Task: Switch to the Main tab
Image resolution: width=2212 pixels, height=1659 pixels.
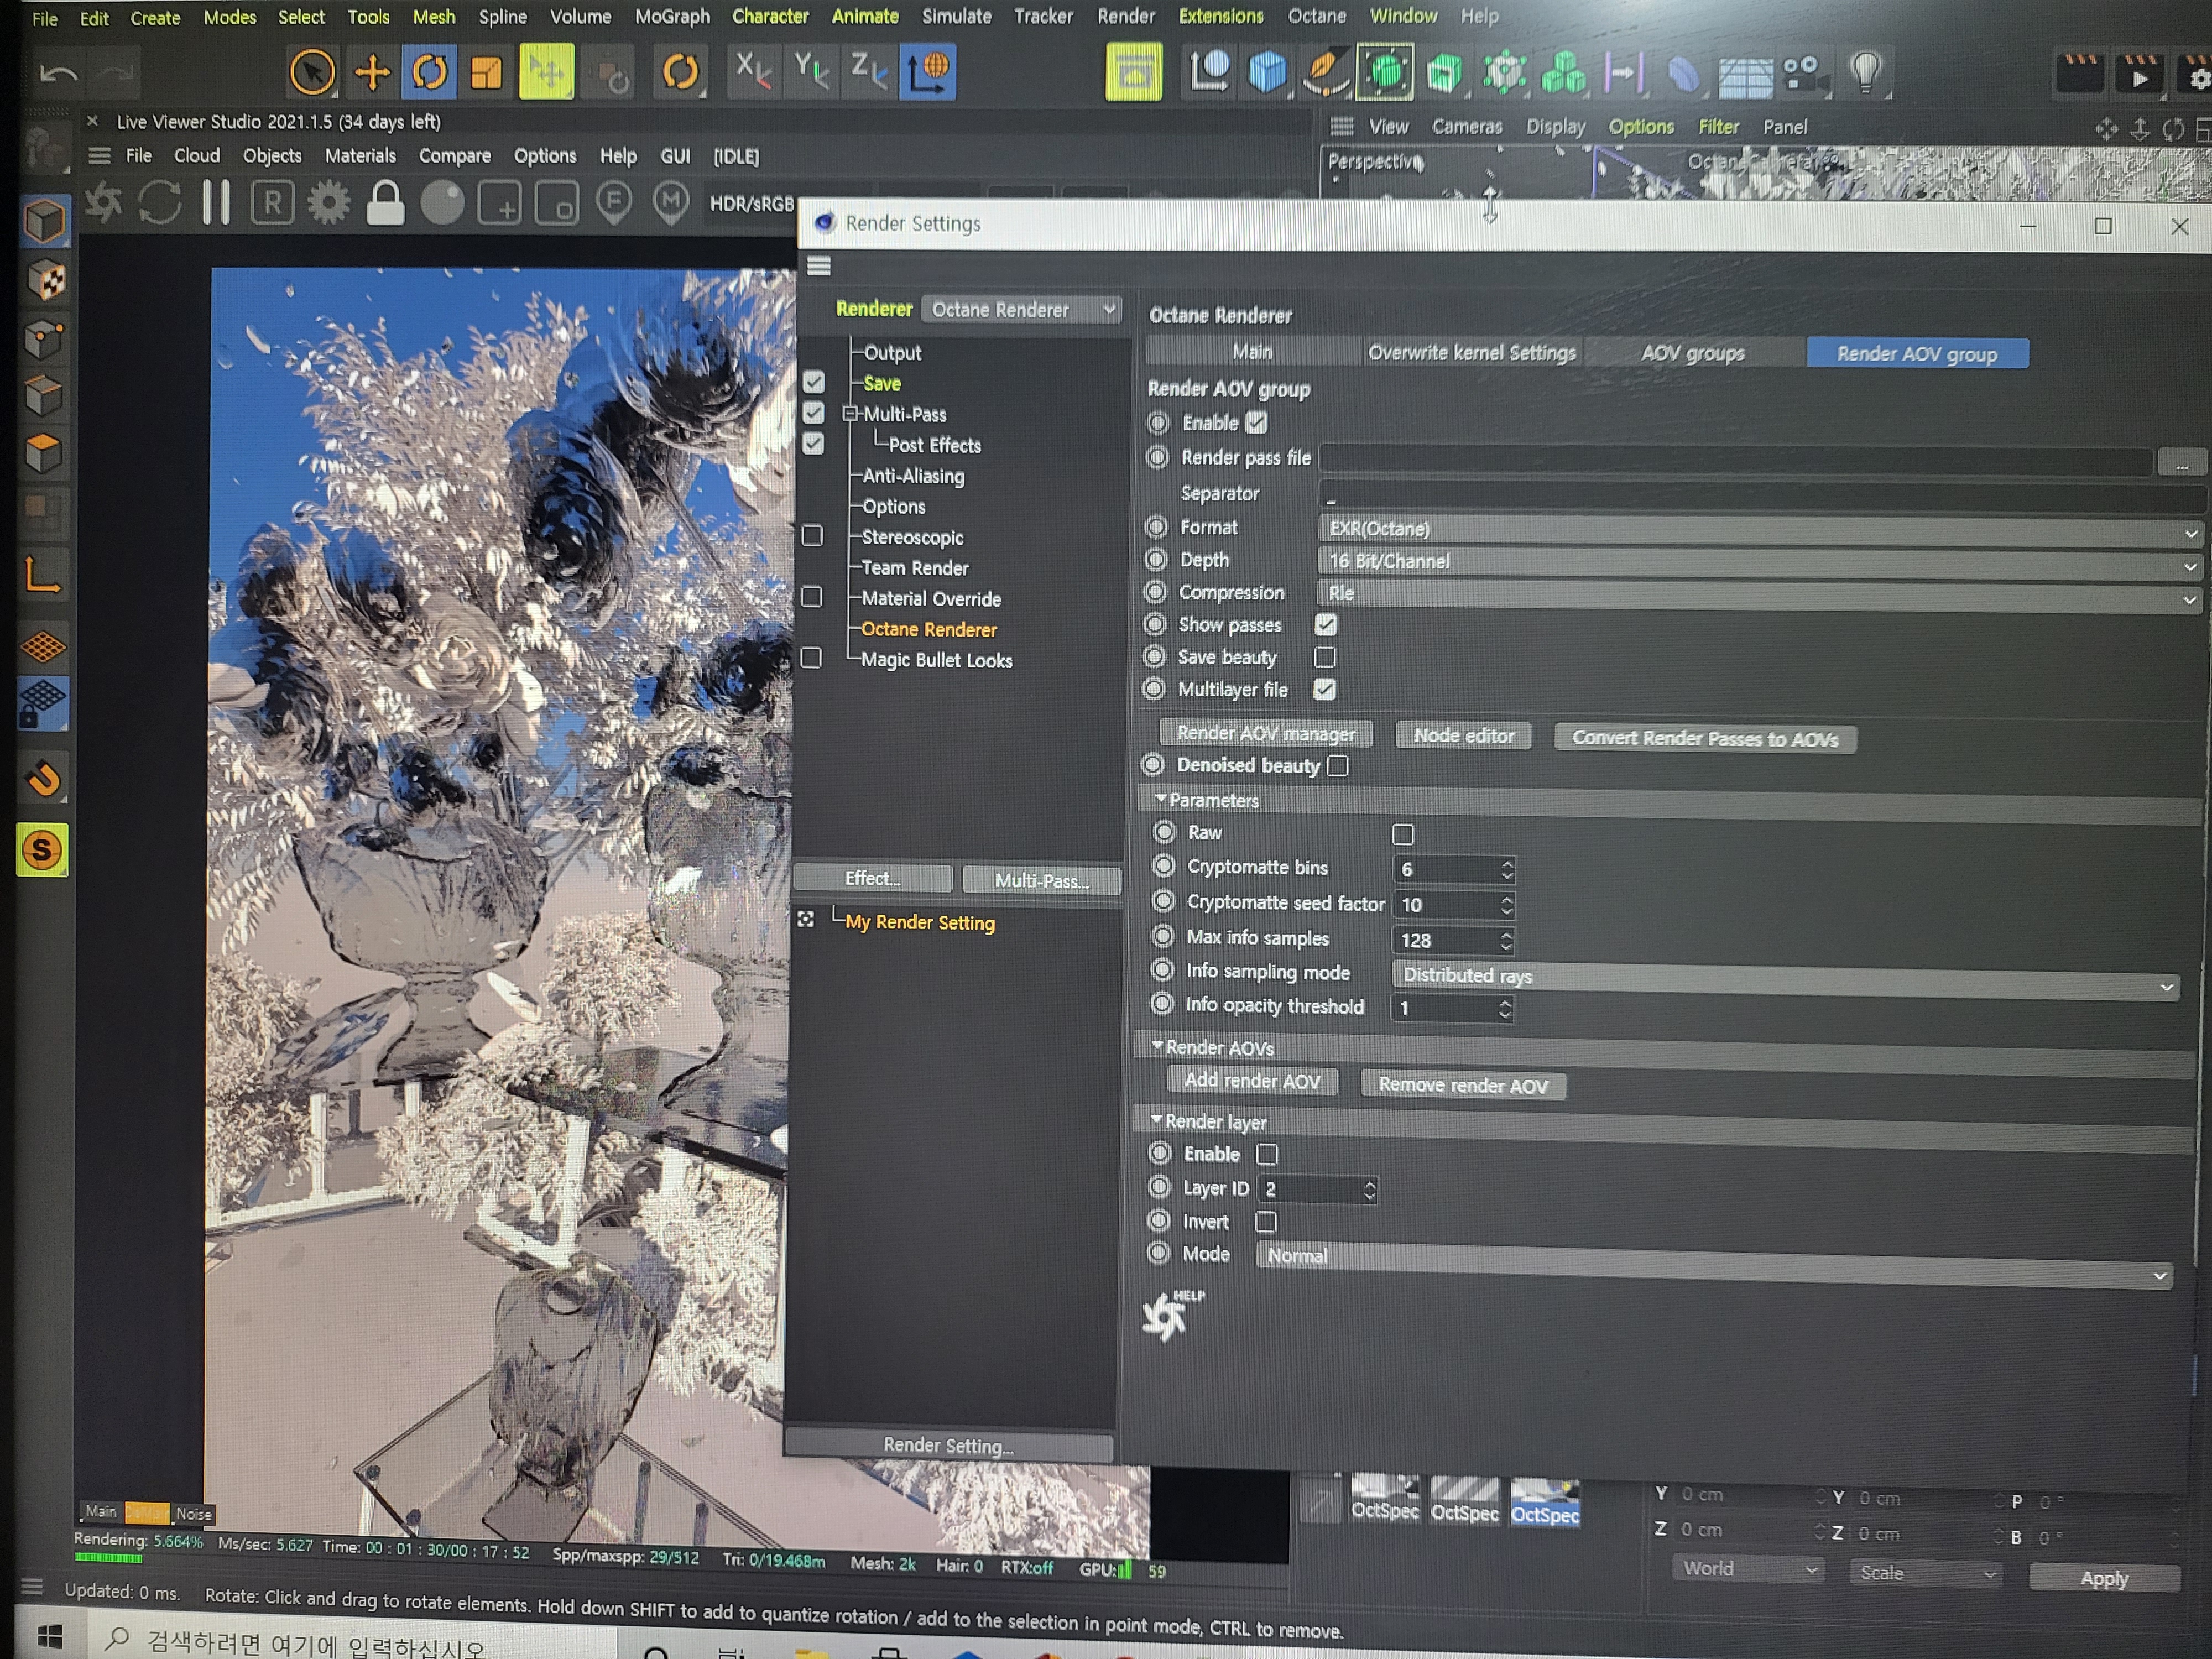Action: pyautogui.click(x=1252, y=351)
